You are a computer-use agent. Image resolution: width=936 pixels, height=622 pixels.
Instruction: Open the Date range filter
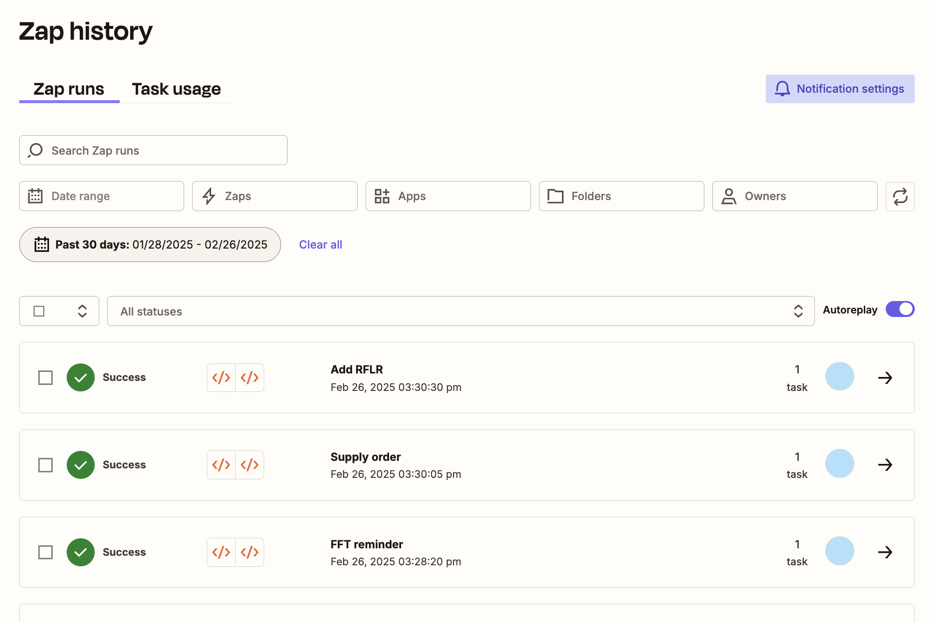(101, 196)
